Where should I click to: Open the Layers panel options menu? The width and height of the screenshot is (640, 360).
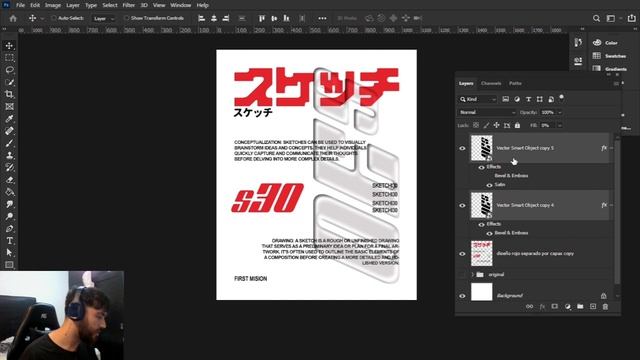pyautogui.click(x=616, y=84)
